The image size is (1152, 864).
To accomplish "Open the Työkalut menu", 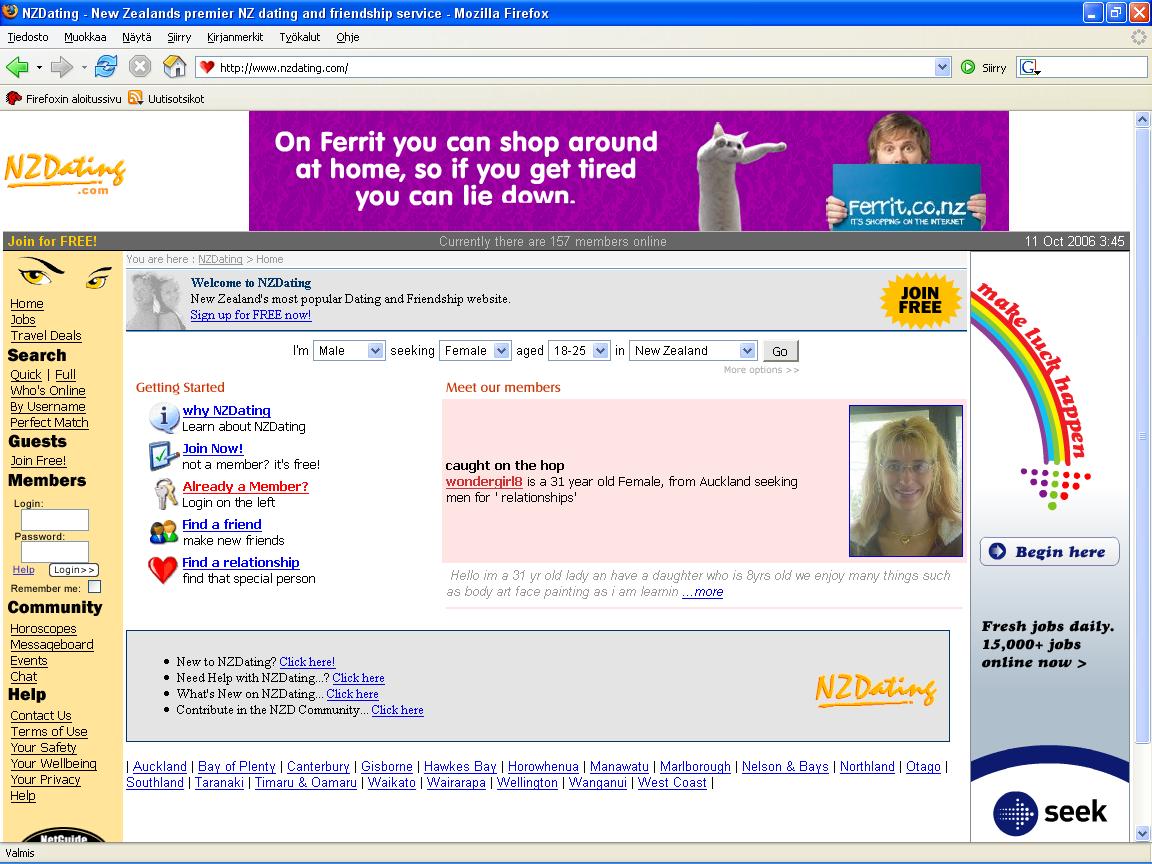I will [300, 37].
